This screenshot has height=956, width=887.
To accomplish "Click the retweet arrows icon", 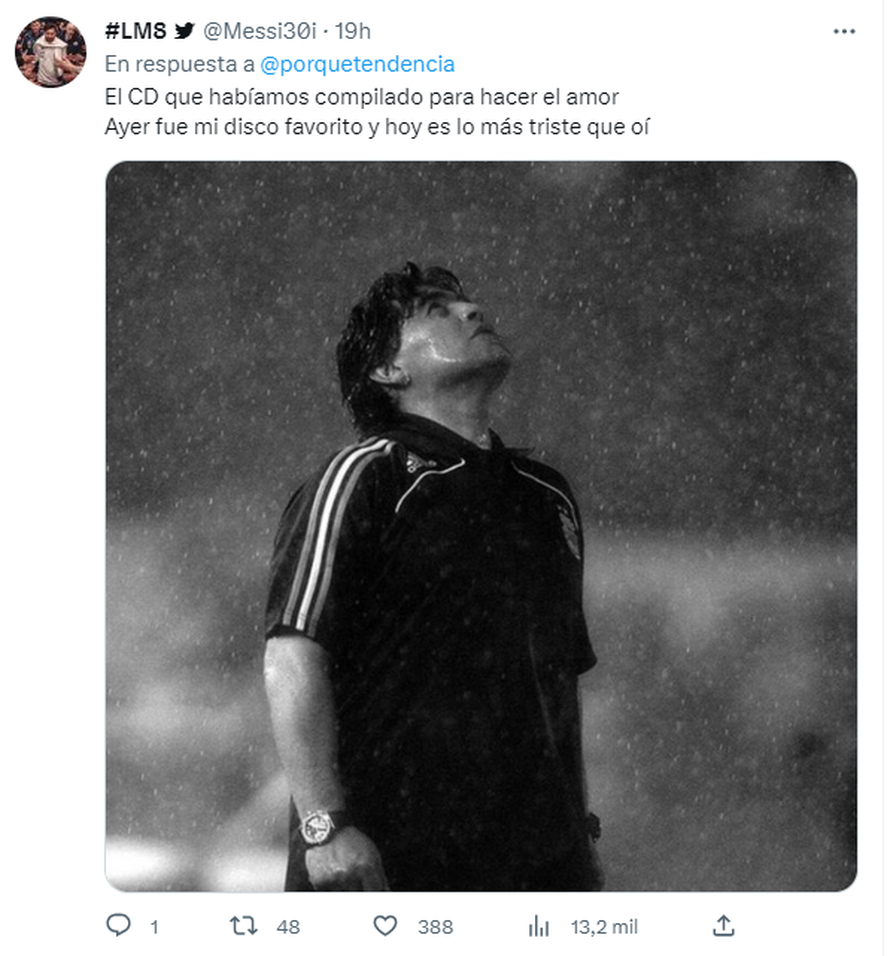I will [x=244, y=926].
